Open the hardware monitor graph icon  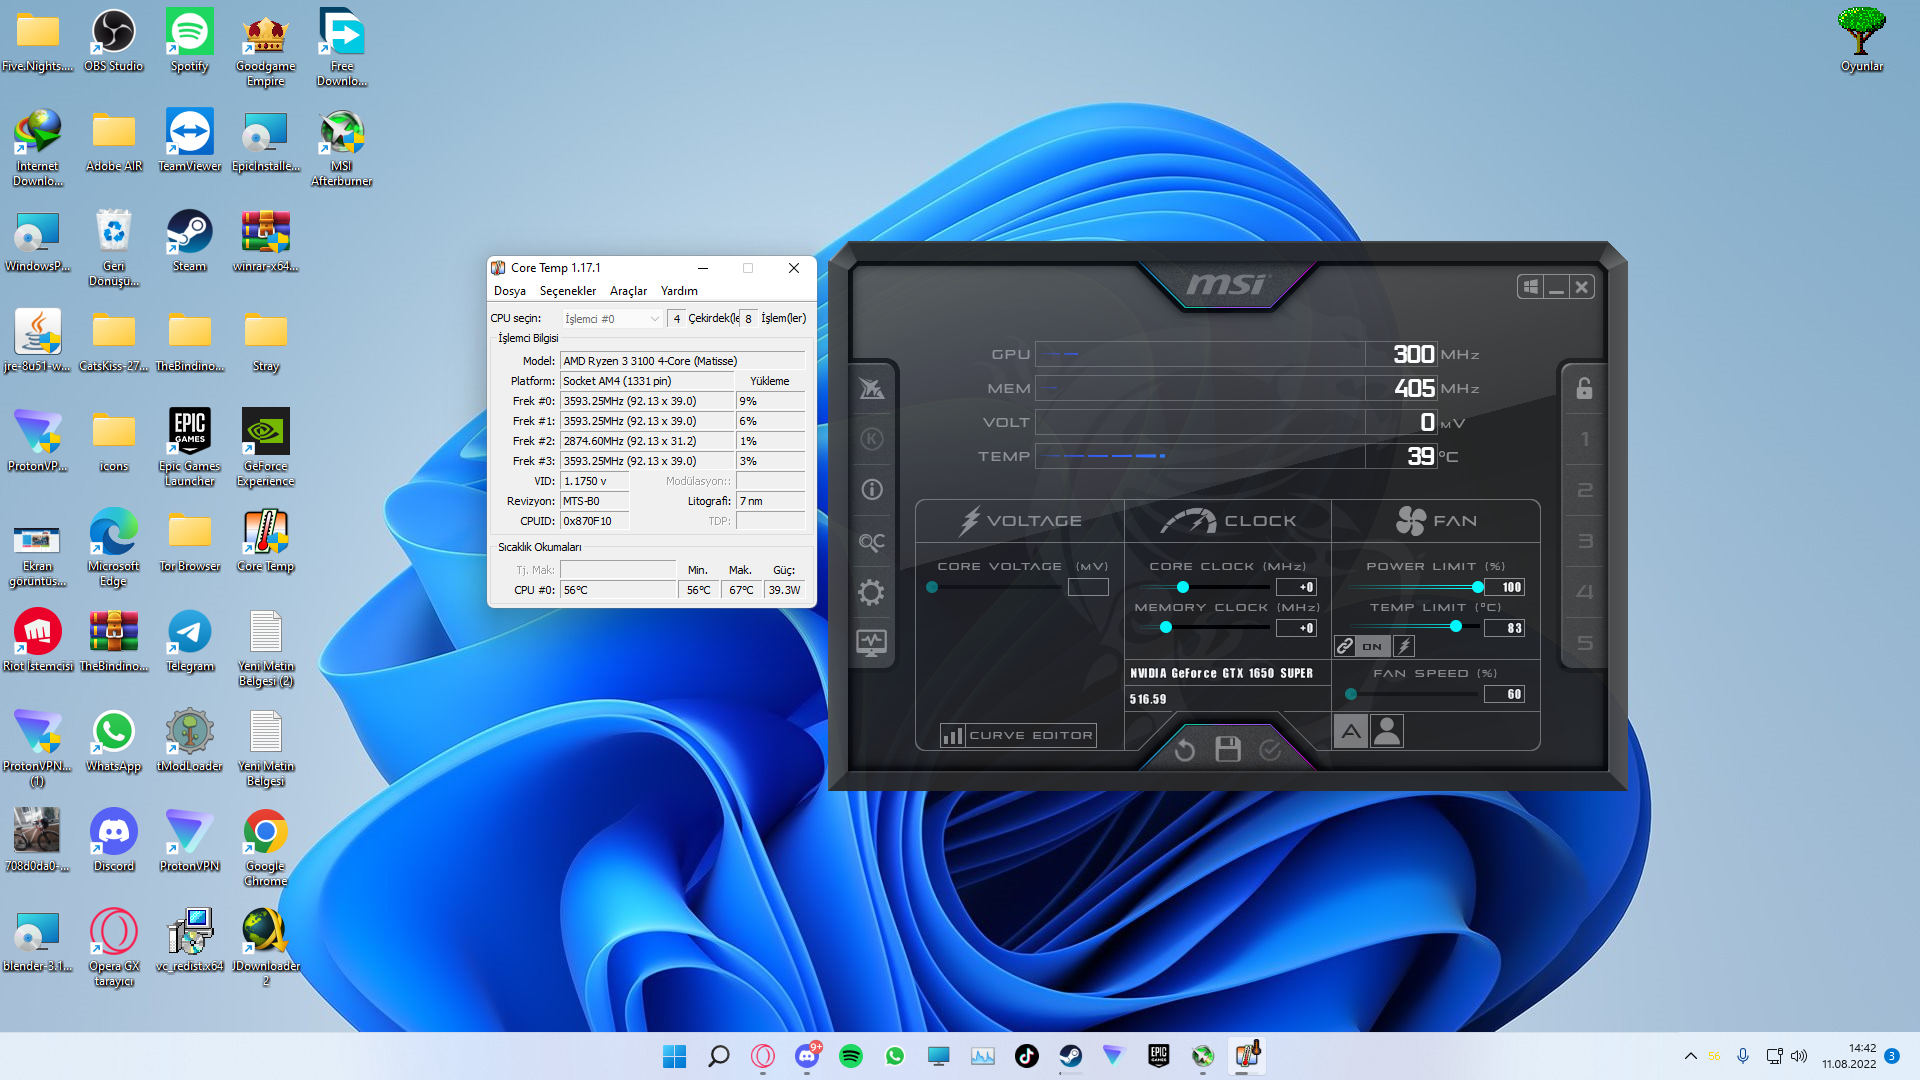coord(872,643)
